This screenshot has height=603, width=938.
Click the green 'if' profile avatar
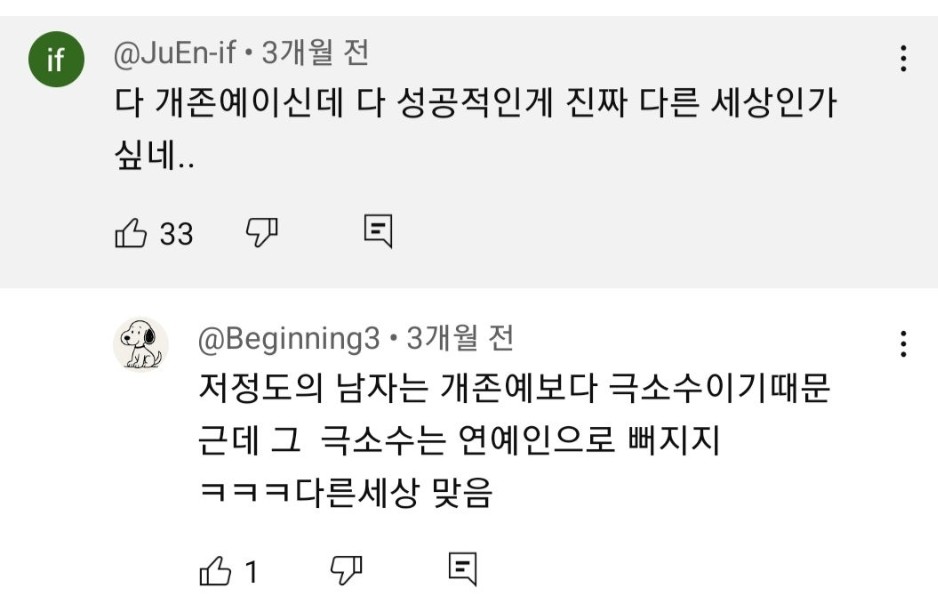(55, 60)
